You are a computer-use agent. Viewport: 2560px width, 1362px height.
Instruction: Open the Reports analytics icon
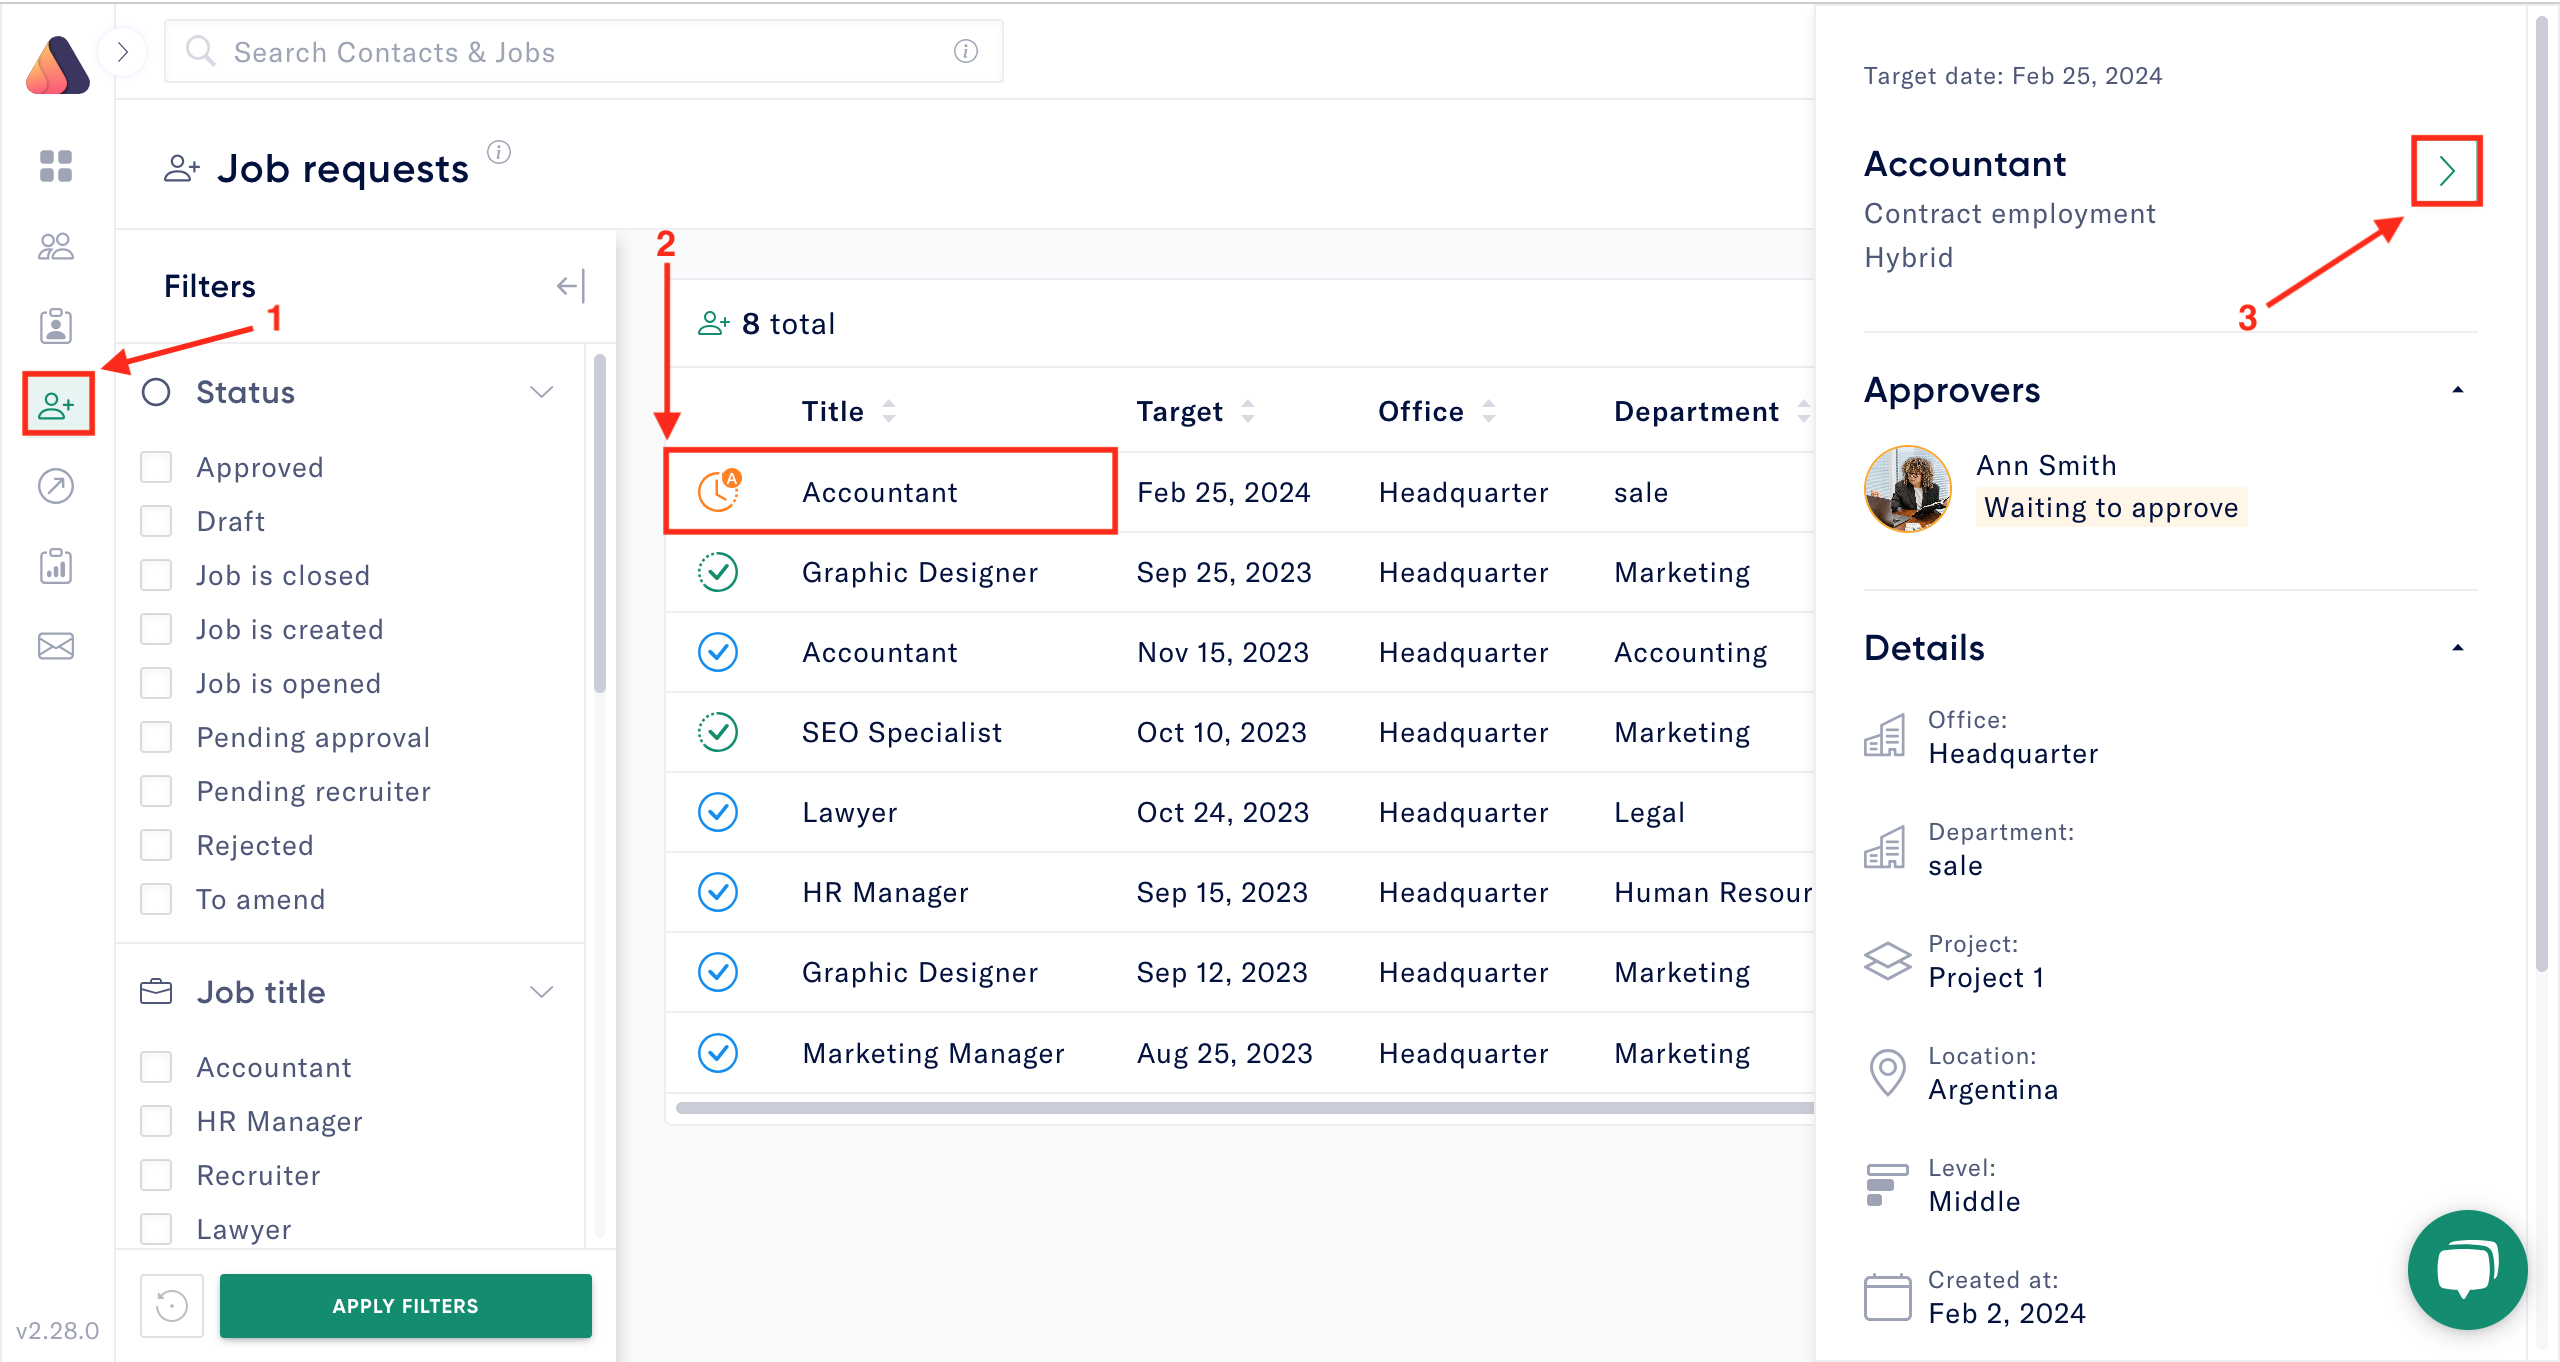(x=57, y=566)
